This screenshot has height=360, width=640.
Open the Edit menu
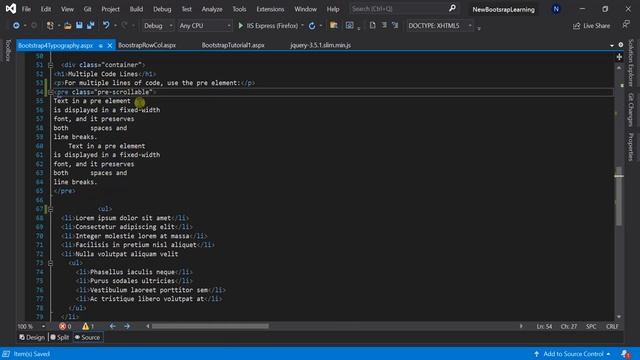[x=46, y=9]
